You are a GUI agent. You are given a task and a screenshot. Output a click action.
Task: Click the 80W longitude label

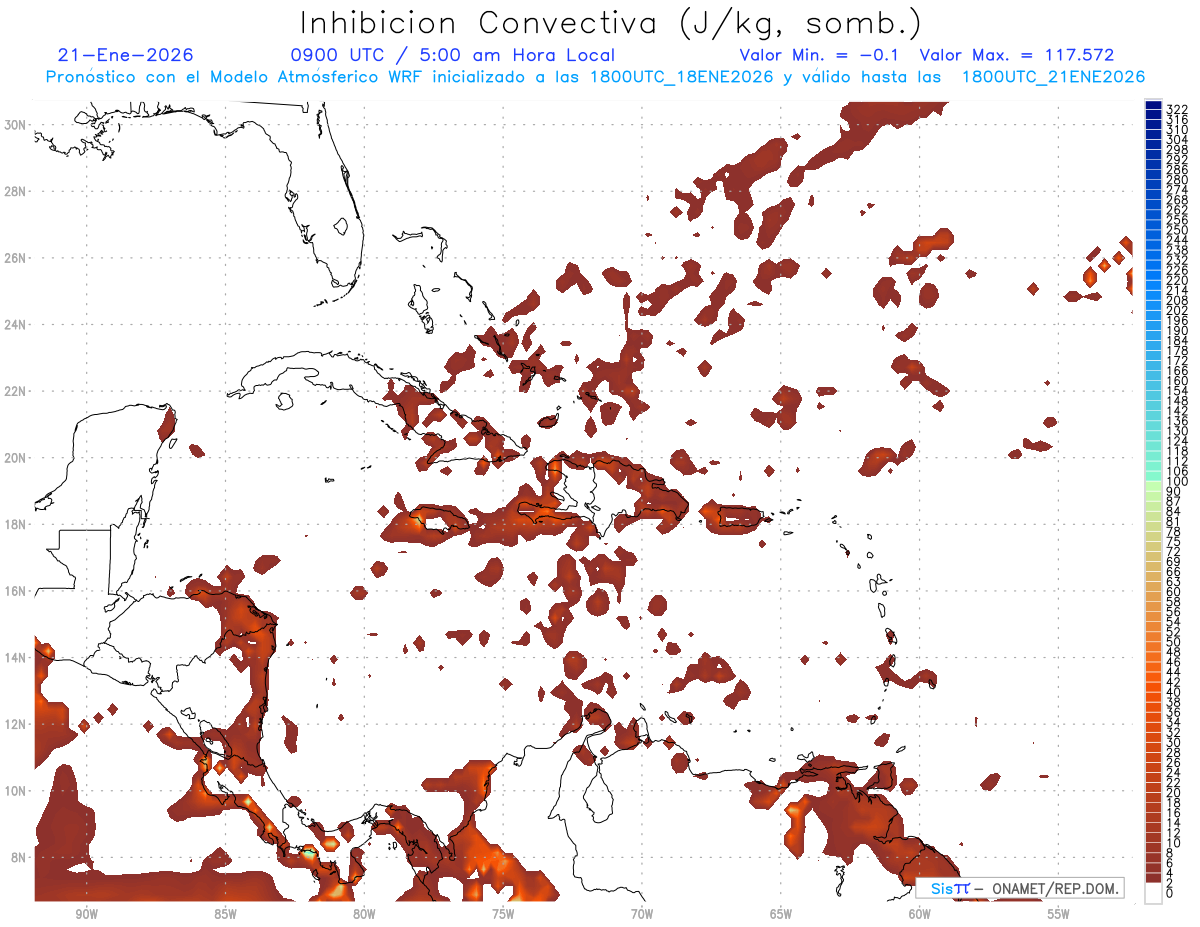click(364, 914)
